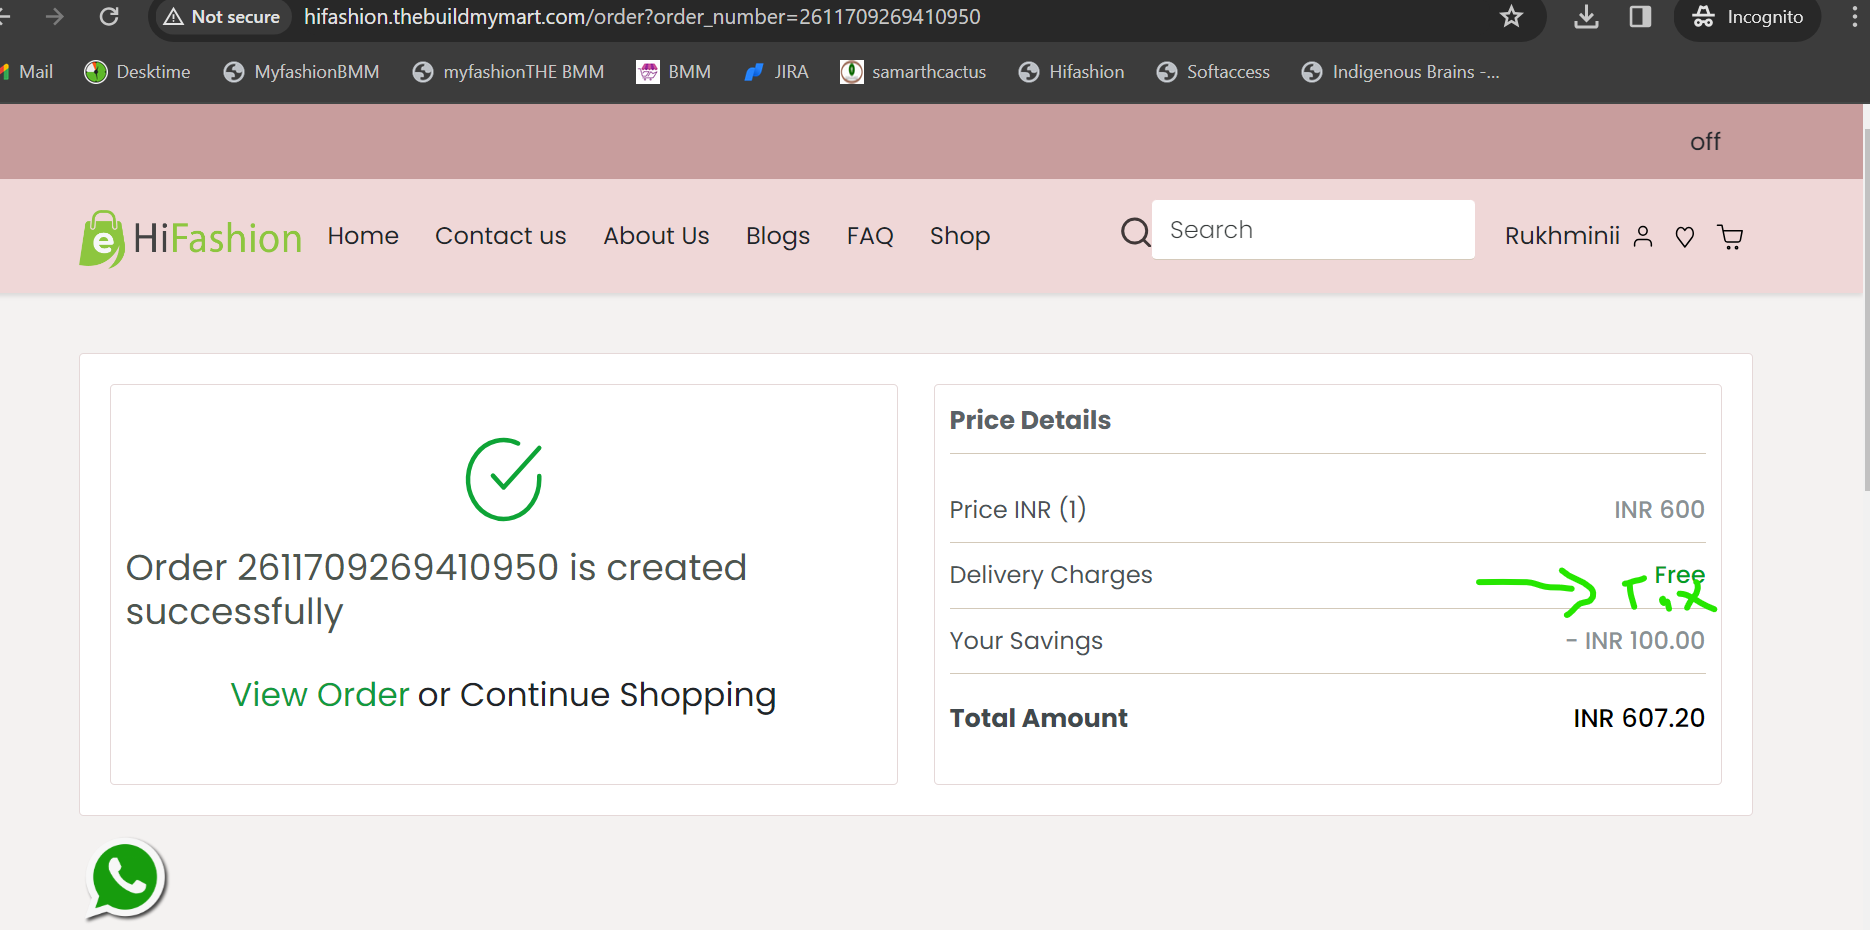Select the Price INR (1) label
This screenshot has height=930, width=1870.
point(1018,509)
